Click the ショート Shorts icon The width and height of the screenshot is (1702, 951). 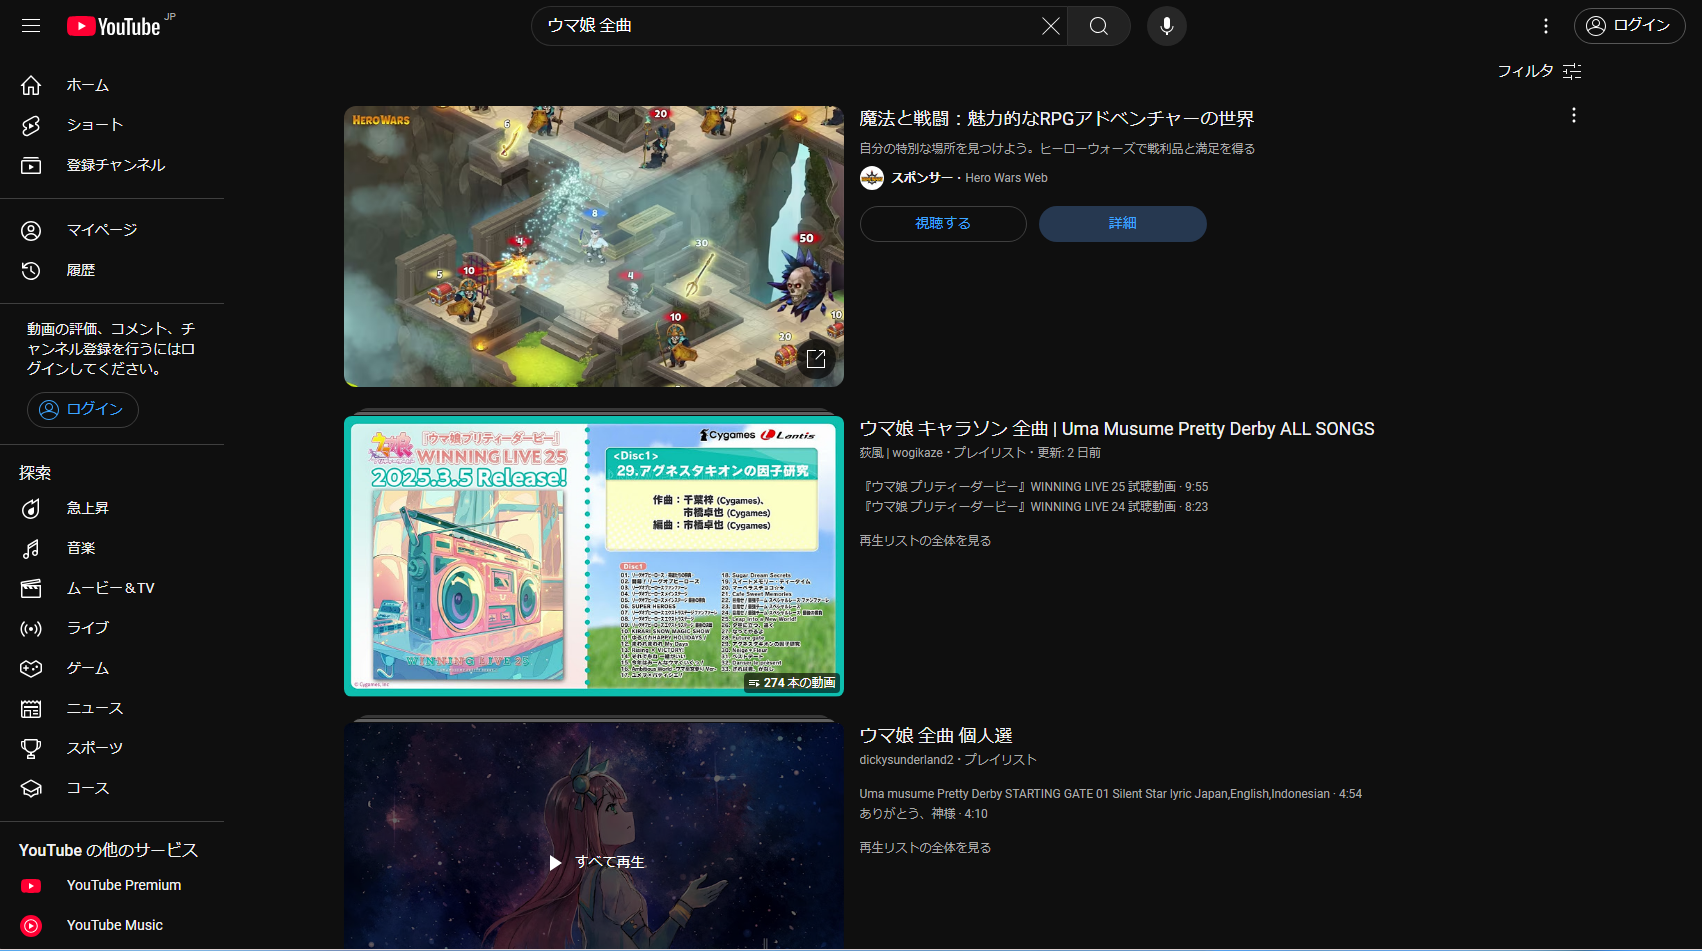coord(31,125)
